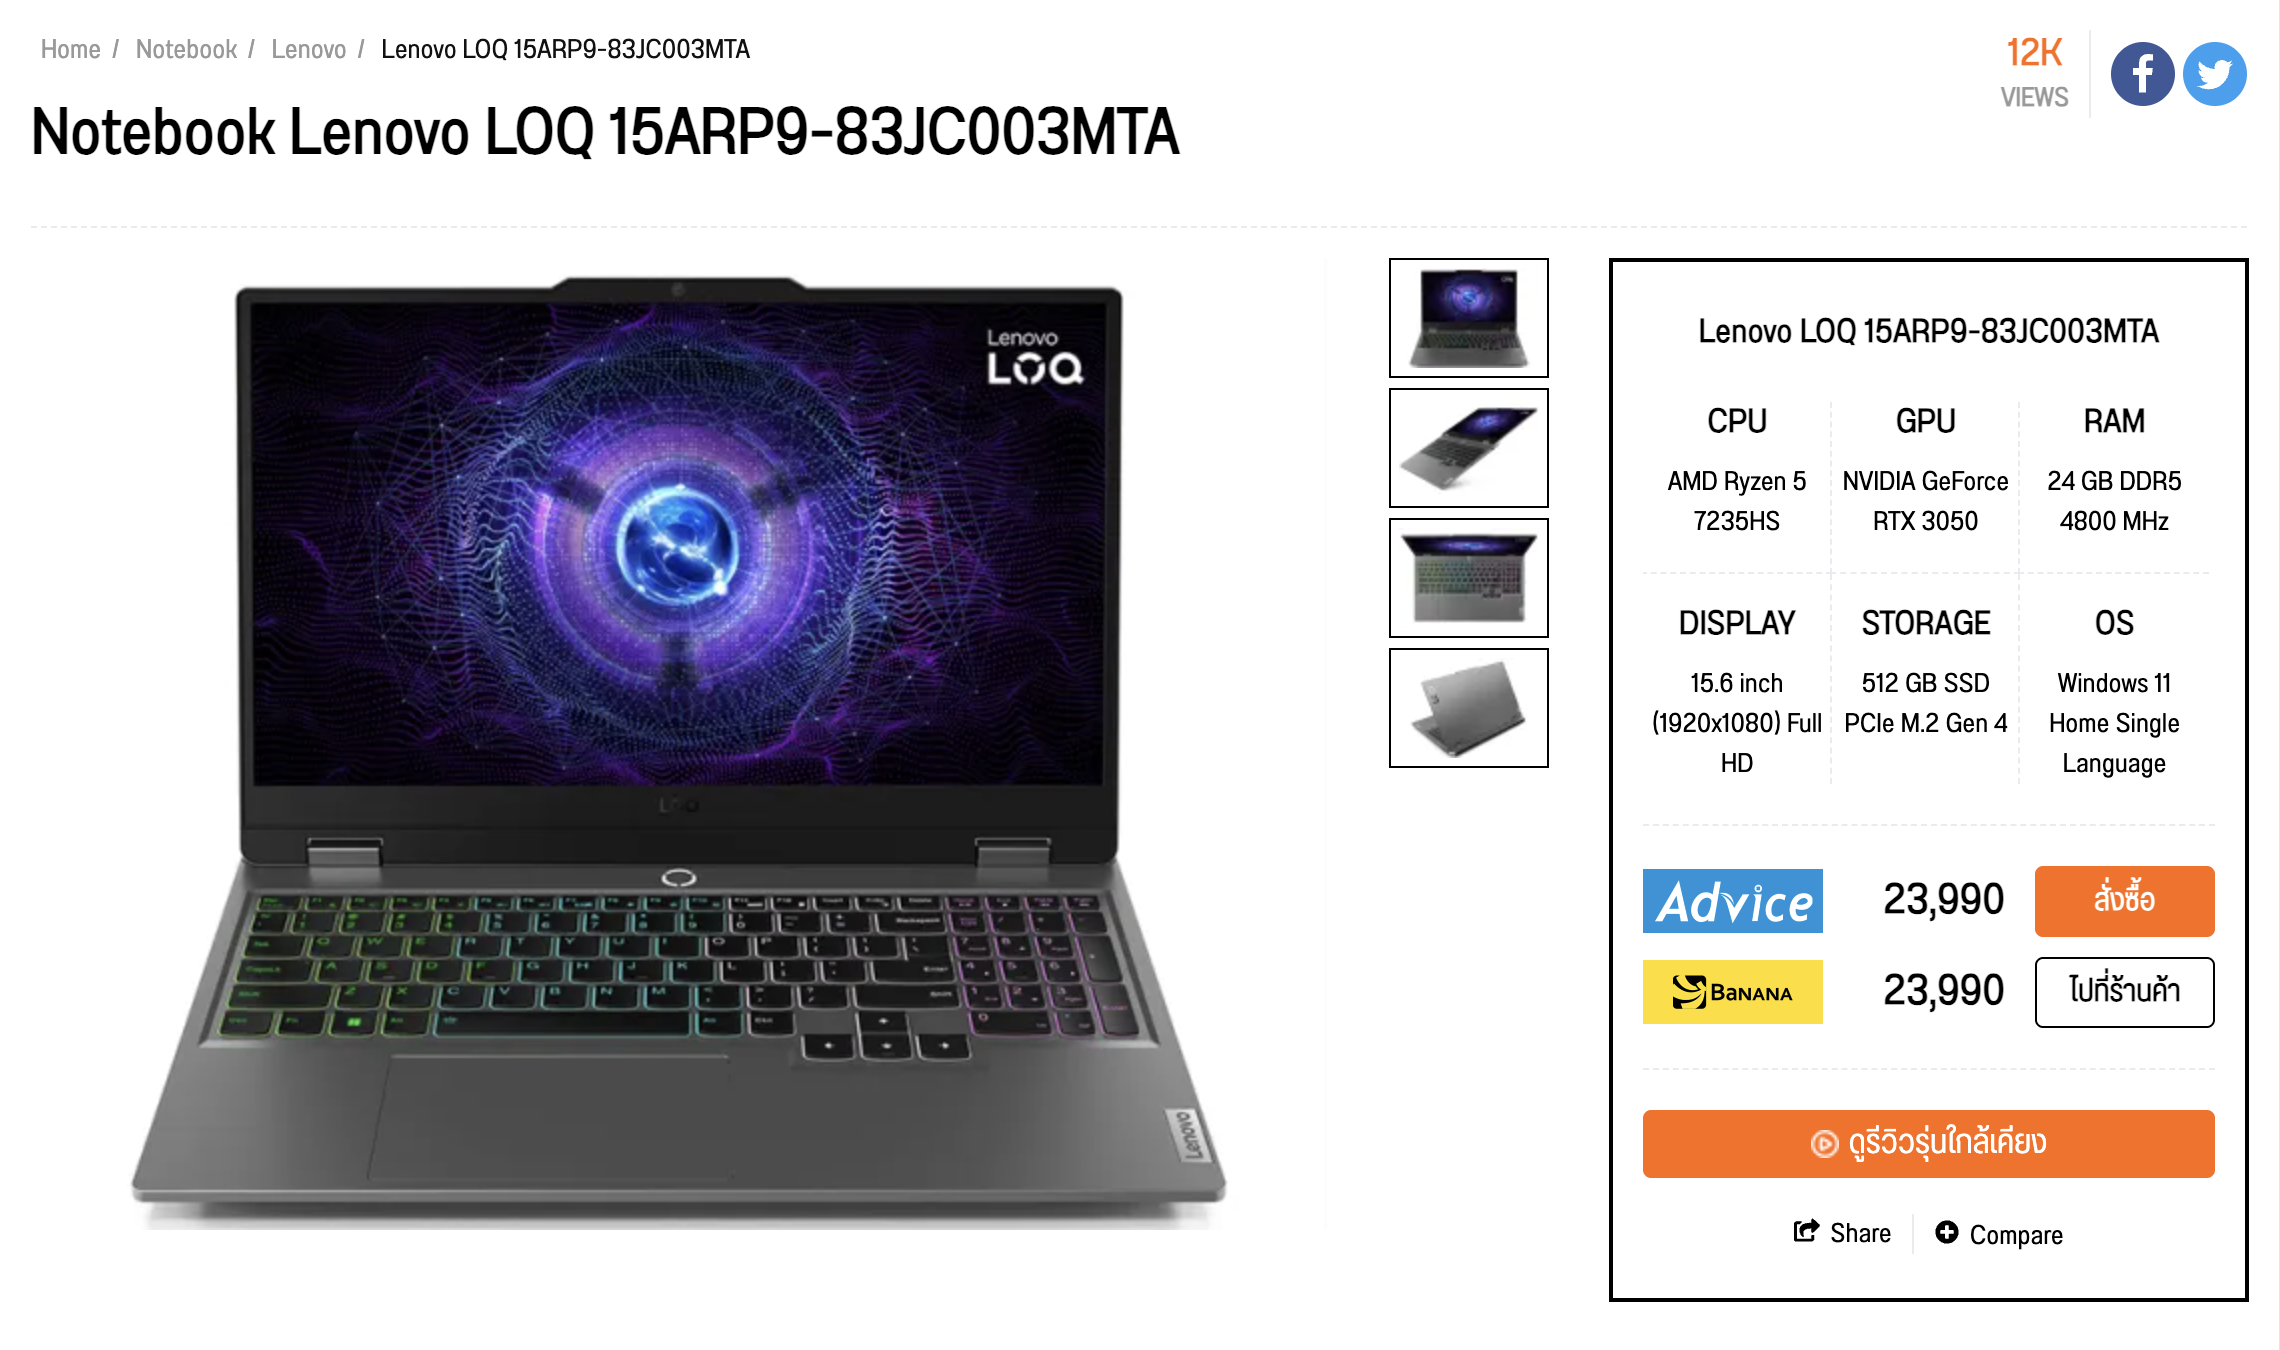Share the page on Facebook

point(2142,74)
